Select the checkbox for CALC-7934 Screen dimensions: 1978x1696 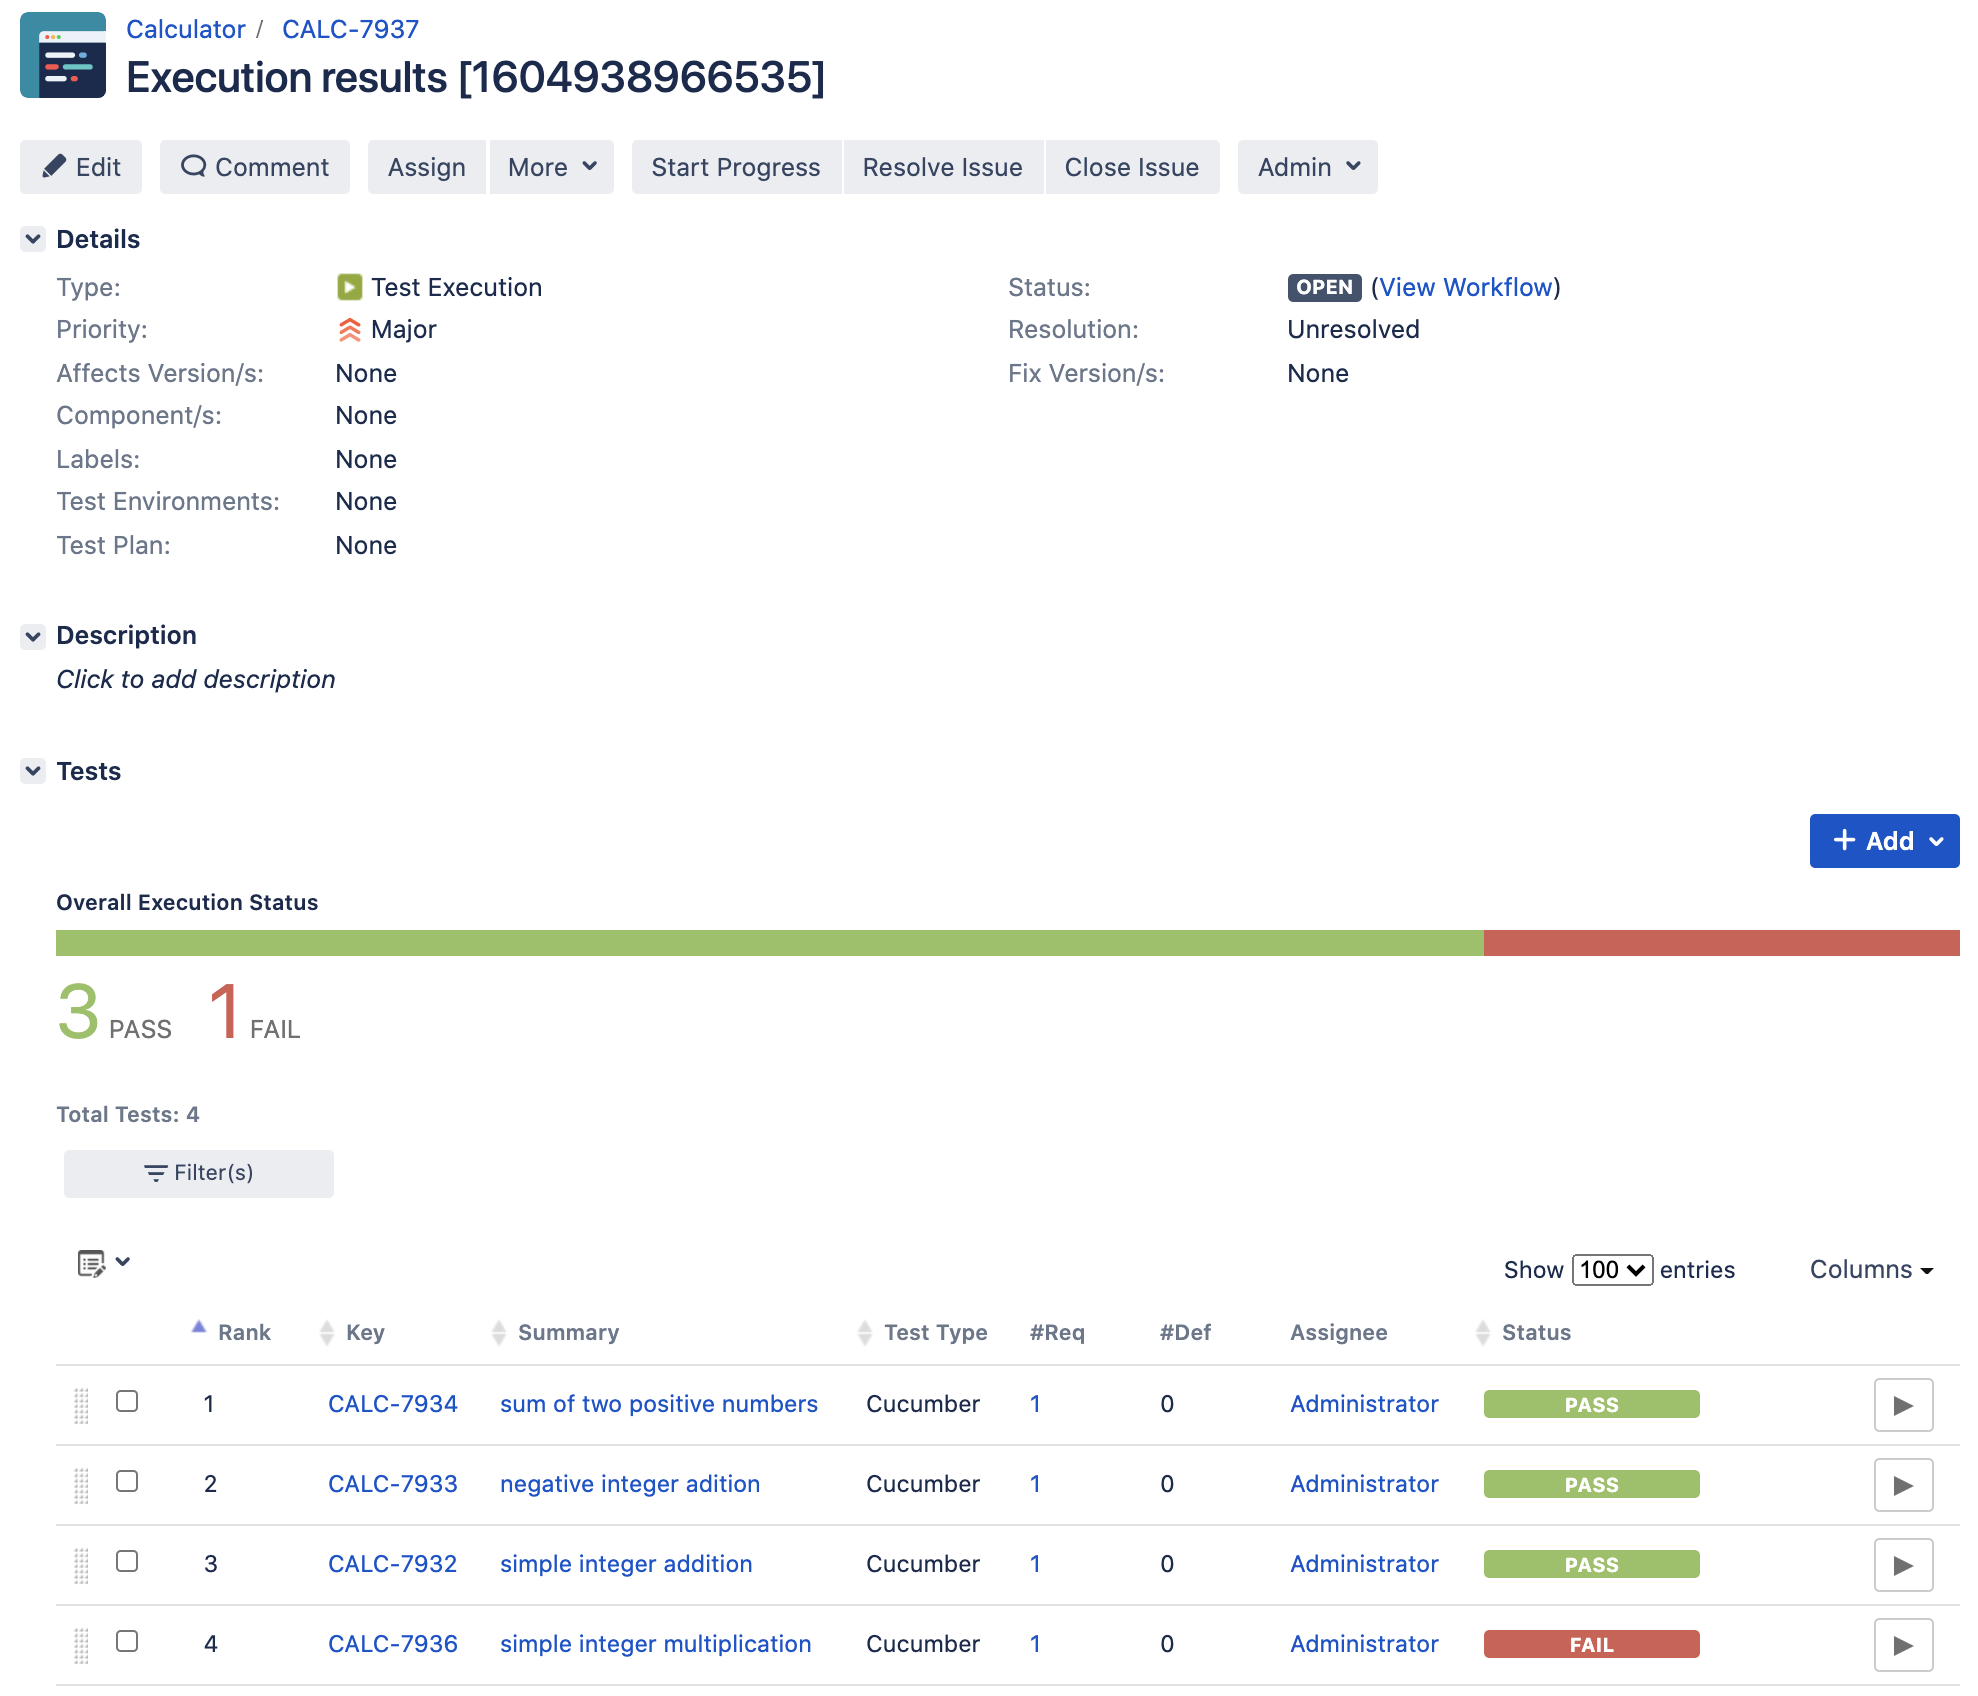coord(127,1401)
